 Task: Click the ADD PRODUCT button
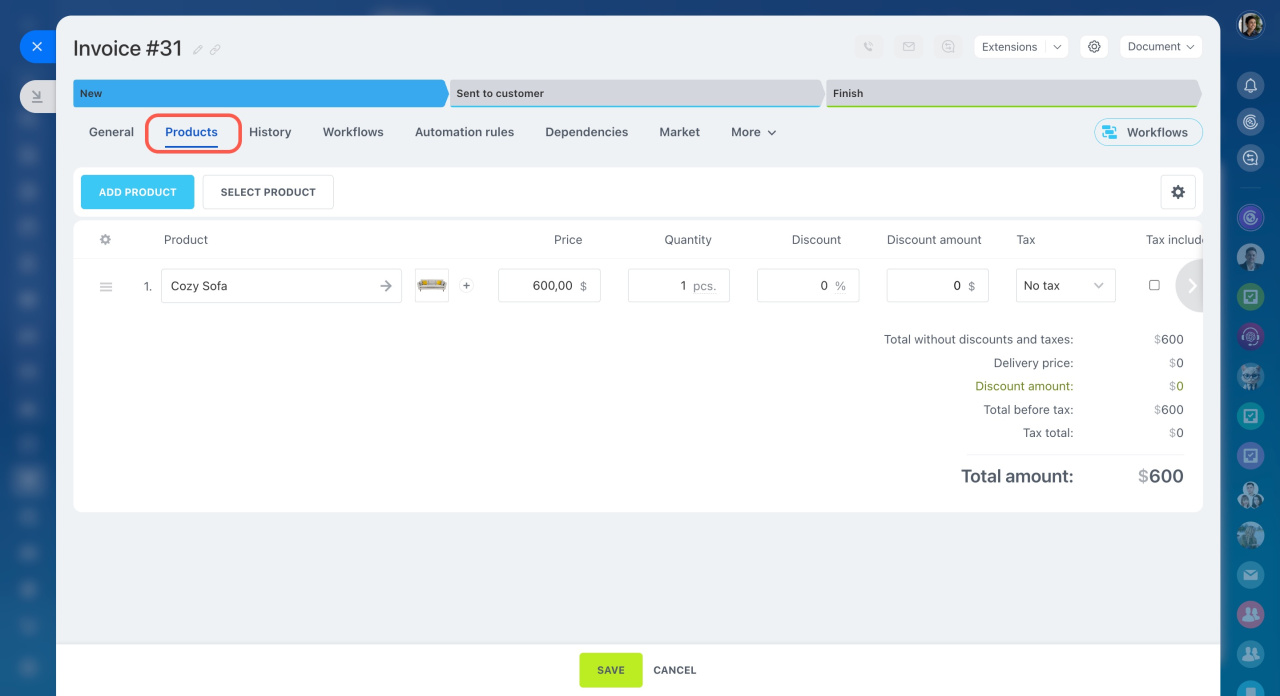(137, 192)
